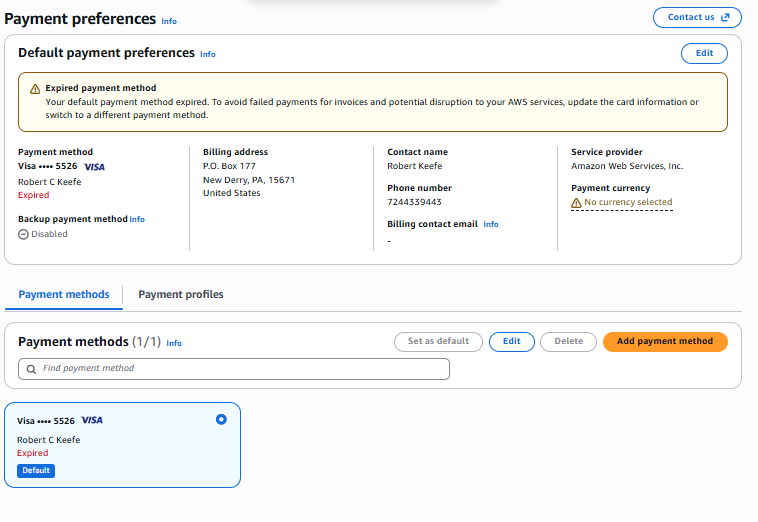Click Add payment method button

665,342
